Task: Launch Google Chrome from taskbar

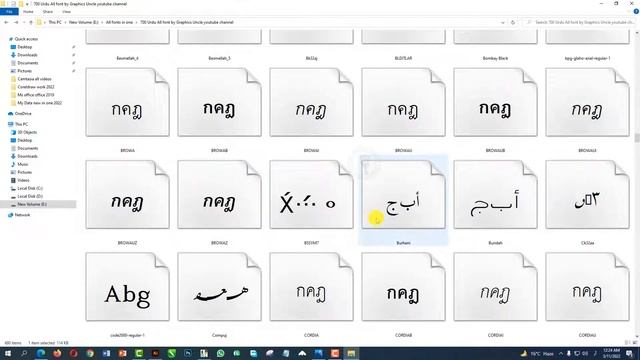Action: (90, 353)
